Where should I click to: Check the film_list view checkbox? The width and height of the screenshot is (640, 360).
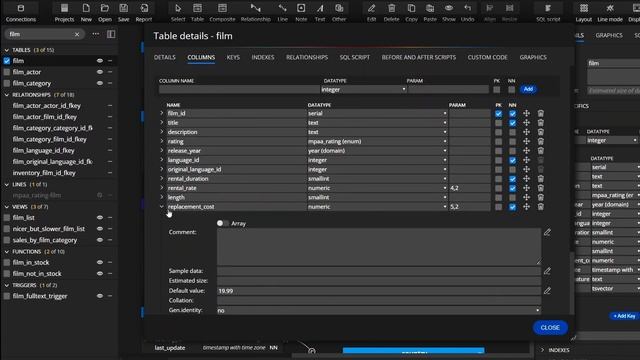tap(7, 218)
